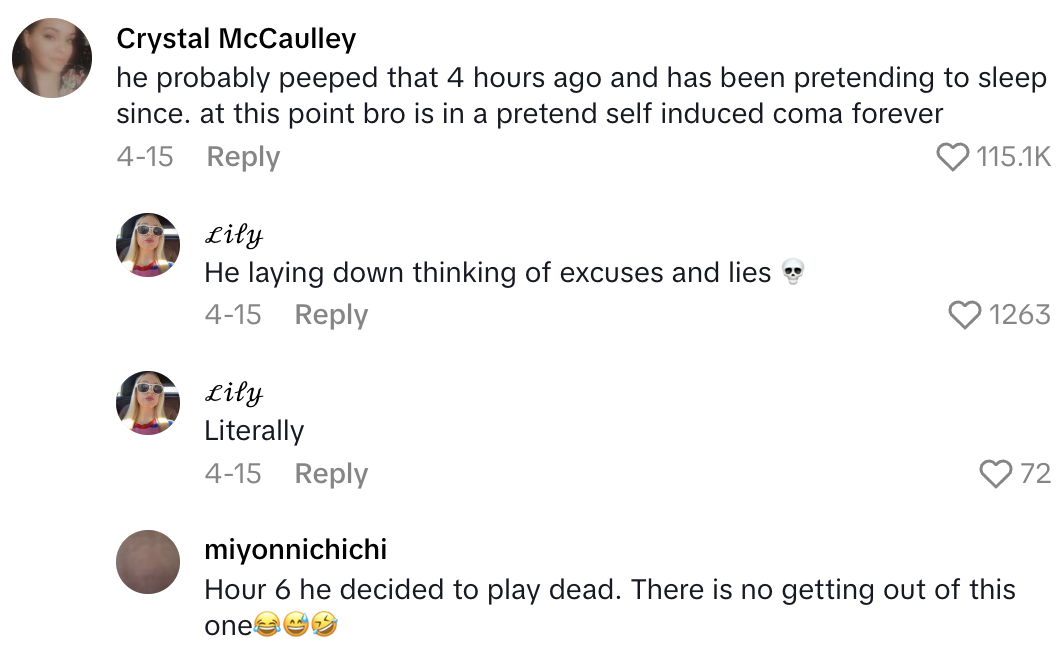Screen dimensions: 1064x648
Task: Open Lily's username above the excuses comment
Action: pyautogui.click(x=233, y=235)
